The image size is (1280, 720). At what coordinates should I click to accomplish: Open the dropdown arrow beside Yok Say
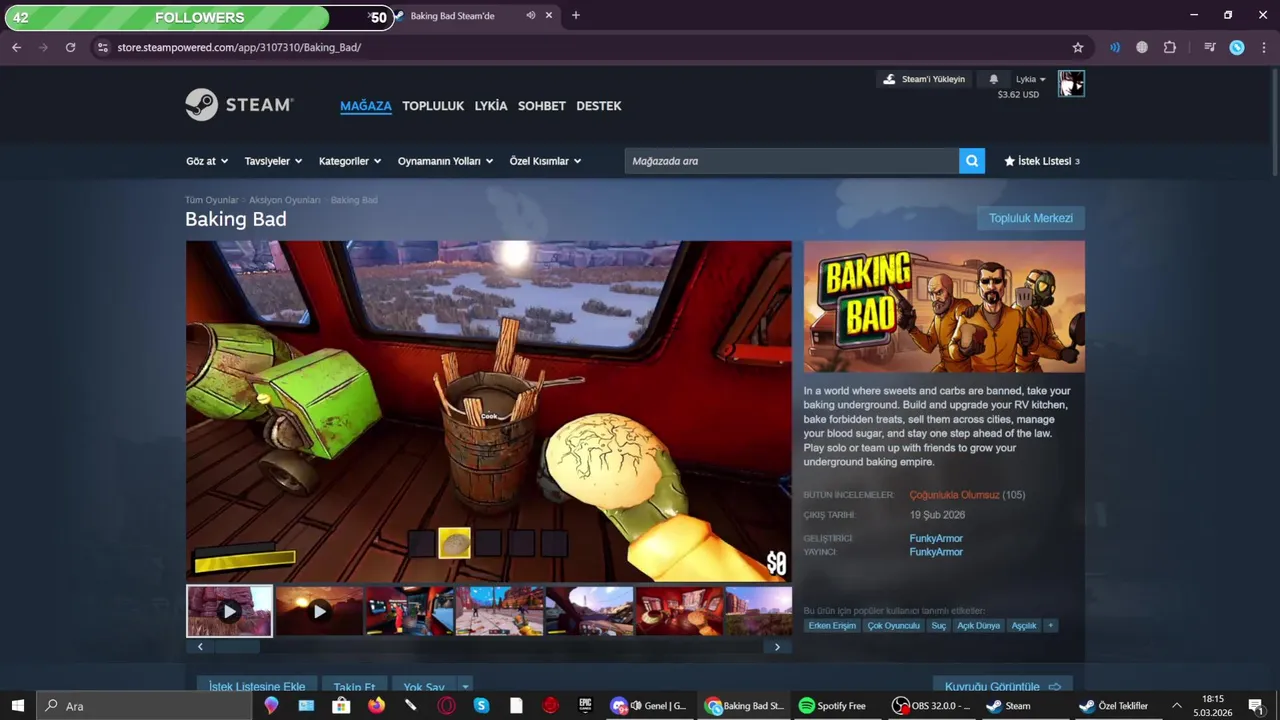tap(465, 687)
